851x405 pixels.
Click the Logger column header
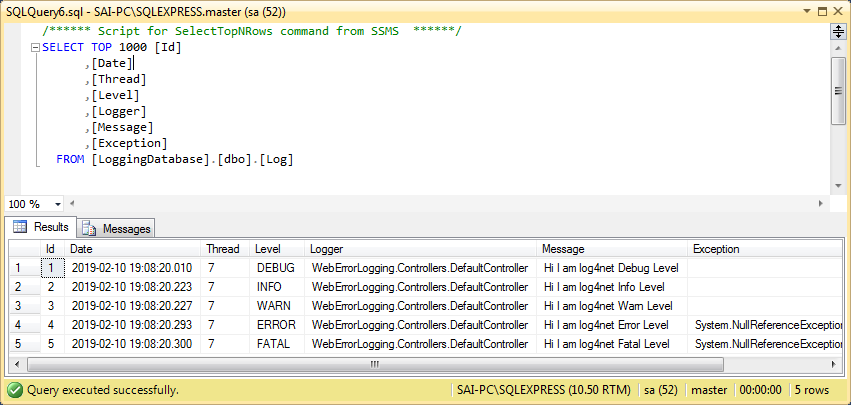pyautogui.click(x=421, y=249)
